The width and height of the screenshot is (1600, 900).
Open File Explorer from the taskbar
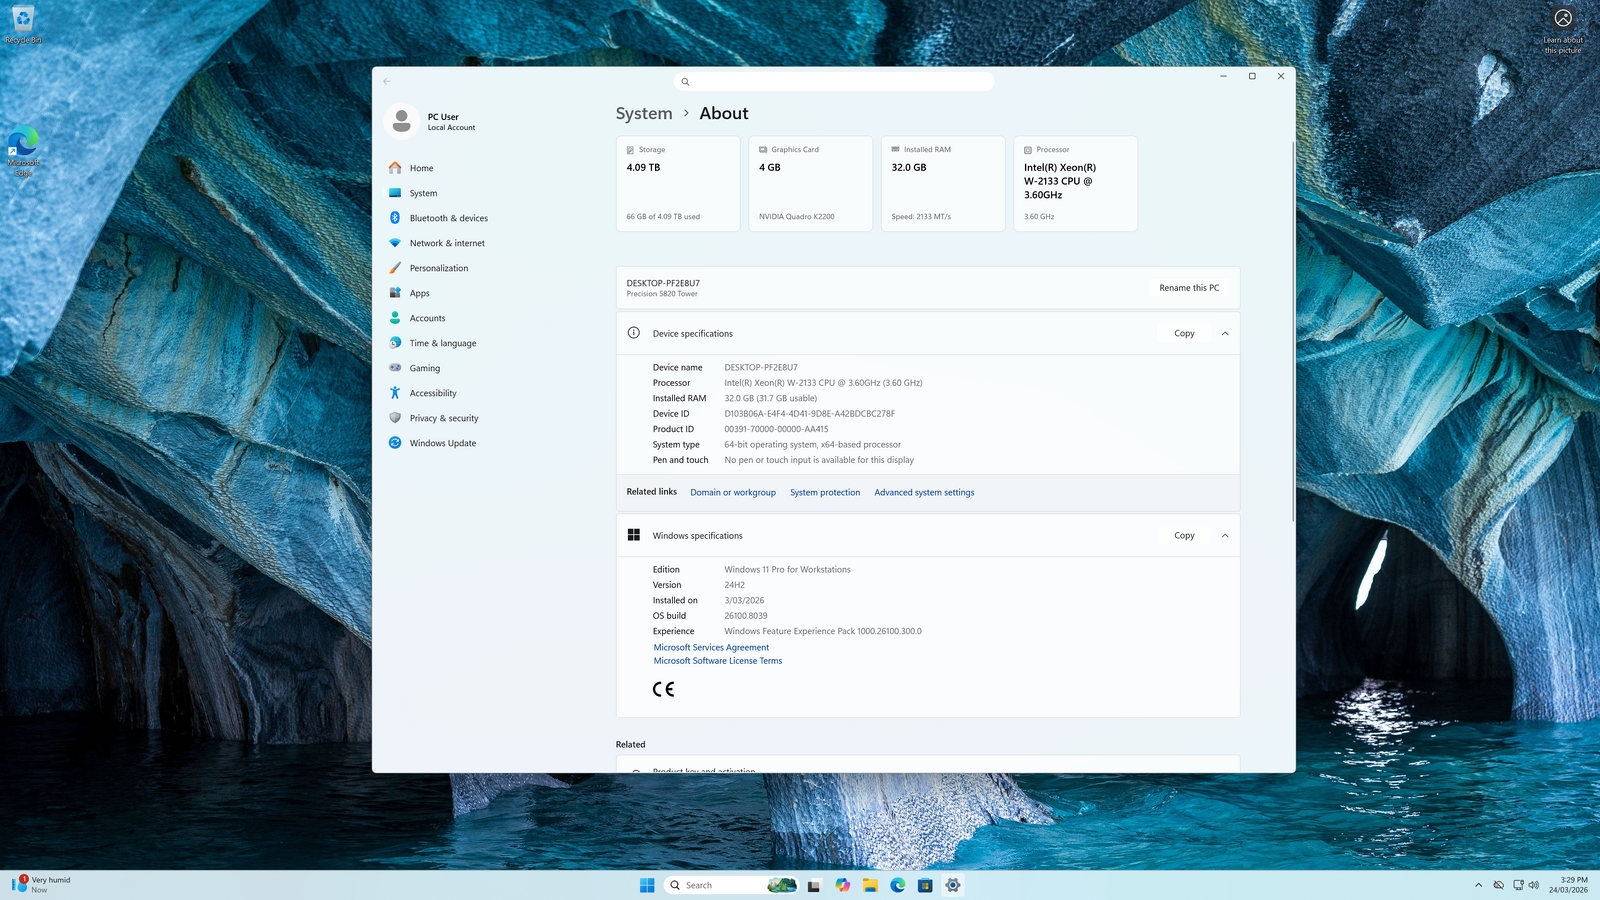870,885
